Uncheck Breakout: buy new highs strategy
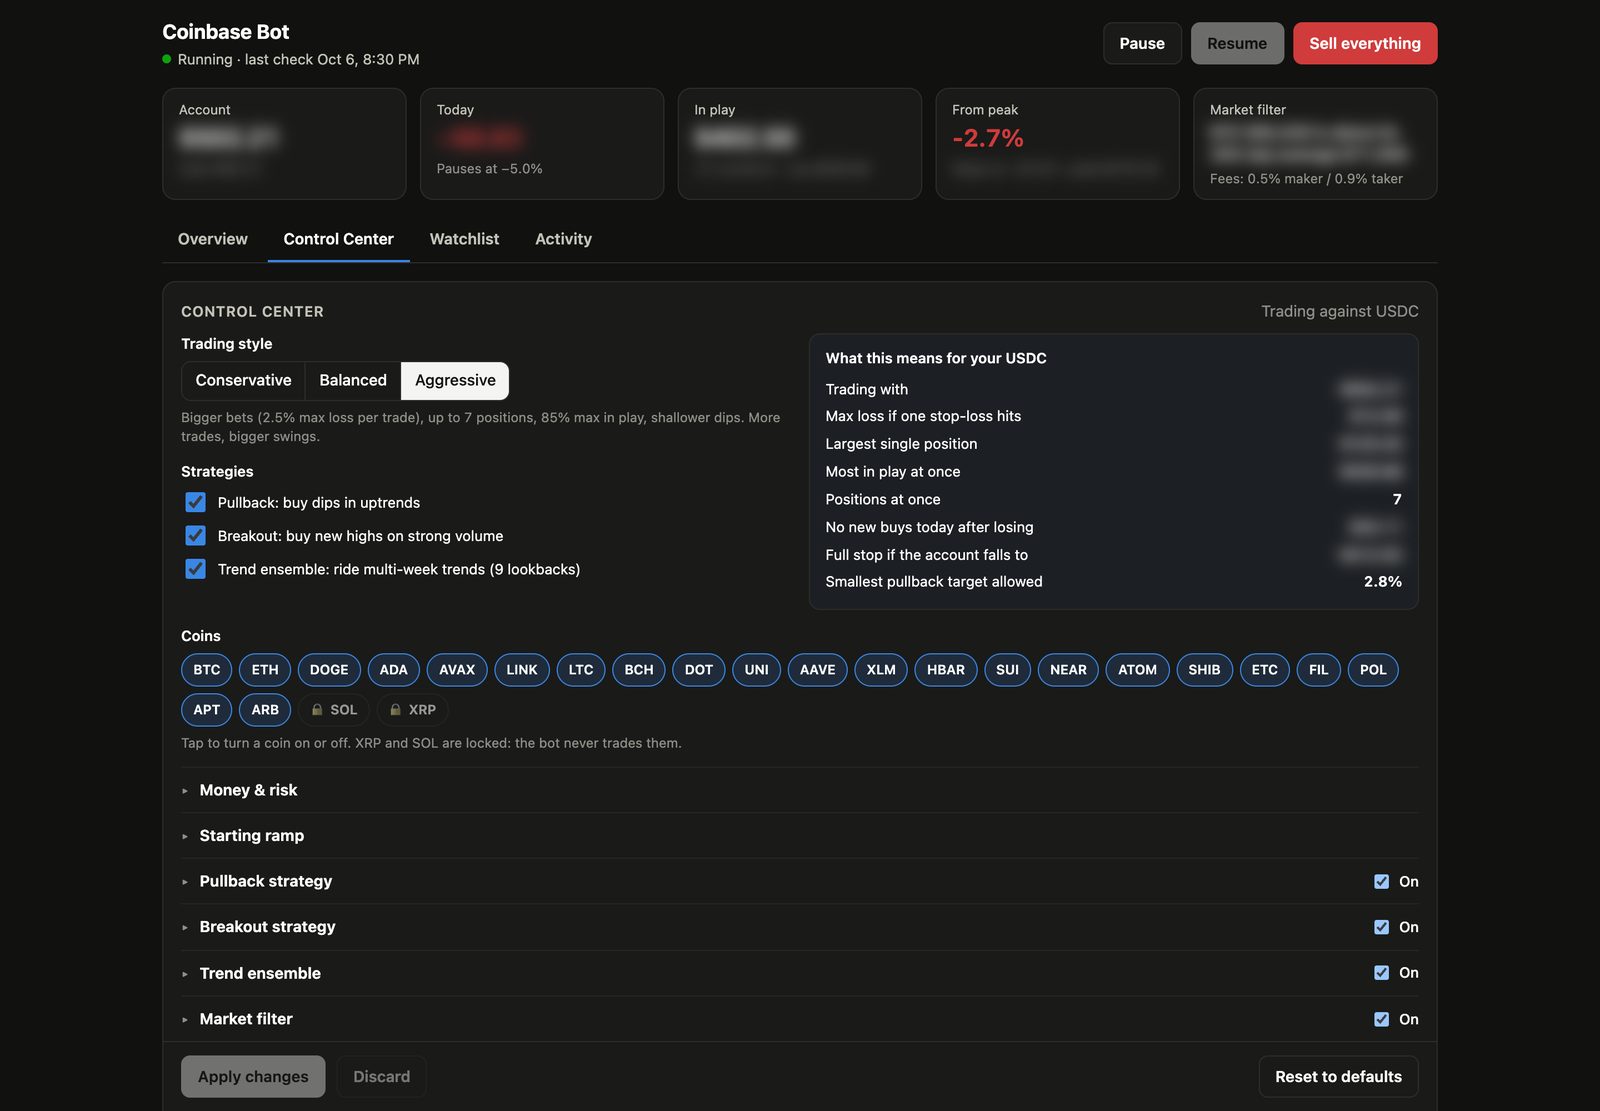This screenshot has height=1111, width=1600. [195, 536]
